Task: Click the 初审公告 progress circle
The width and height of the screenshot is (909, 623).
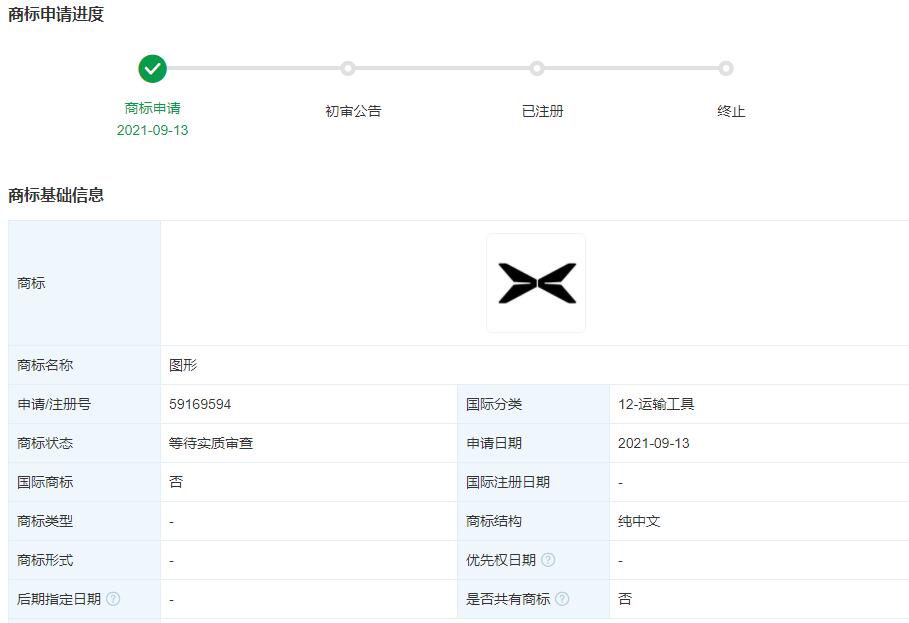Action: click(x=348, y=69)
